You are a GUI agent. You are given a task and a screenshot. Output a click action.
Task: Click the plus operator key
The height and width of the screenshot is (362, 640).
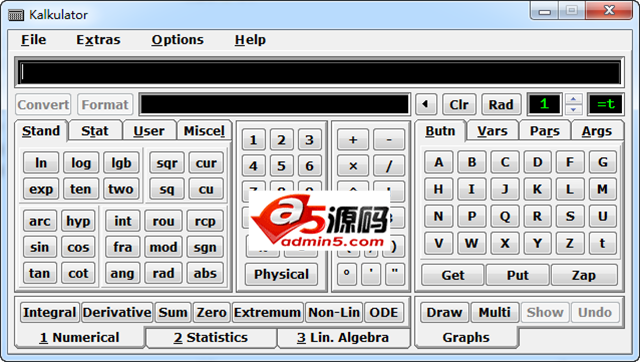point(353,140)
